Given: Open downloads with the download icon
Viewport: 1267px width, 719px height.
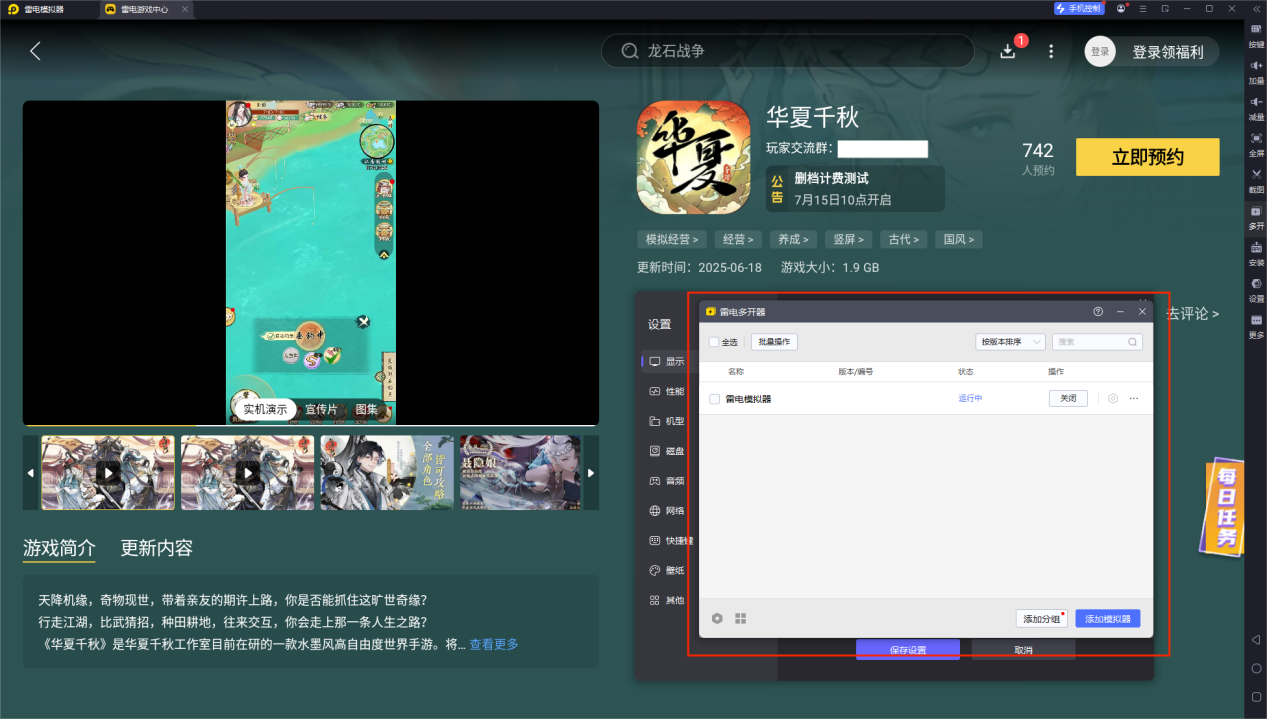Looking at the screenshot, I should tap(1008, 51).
